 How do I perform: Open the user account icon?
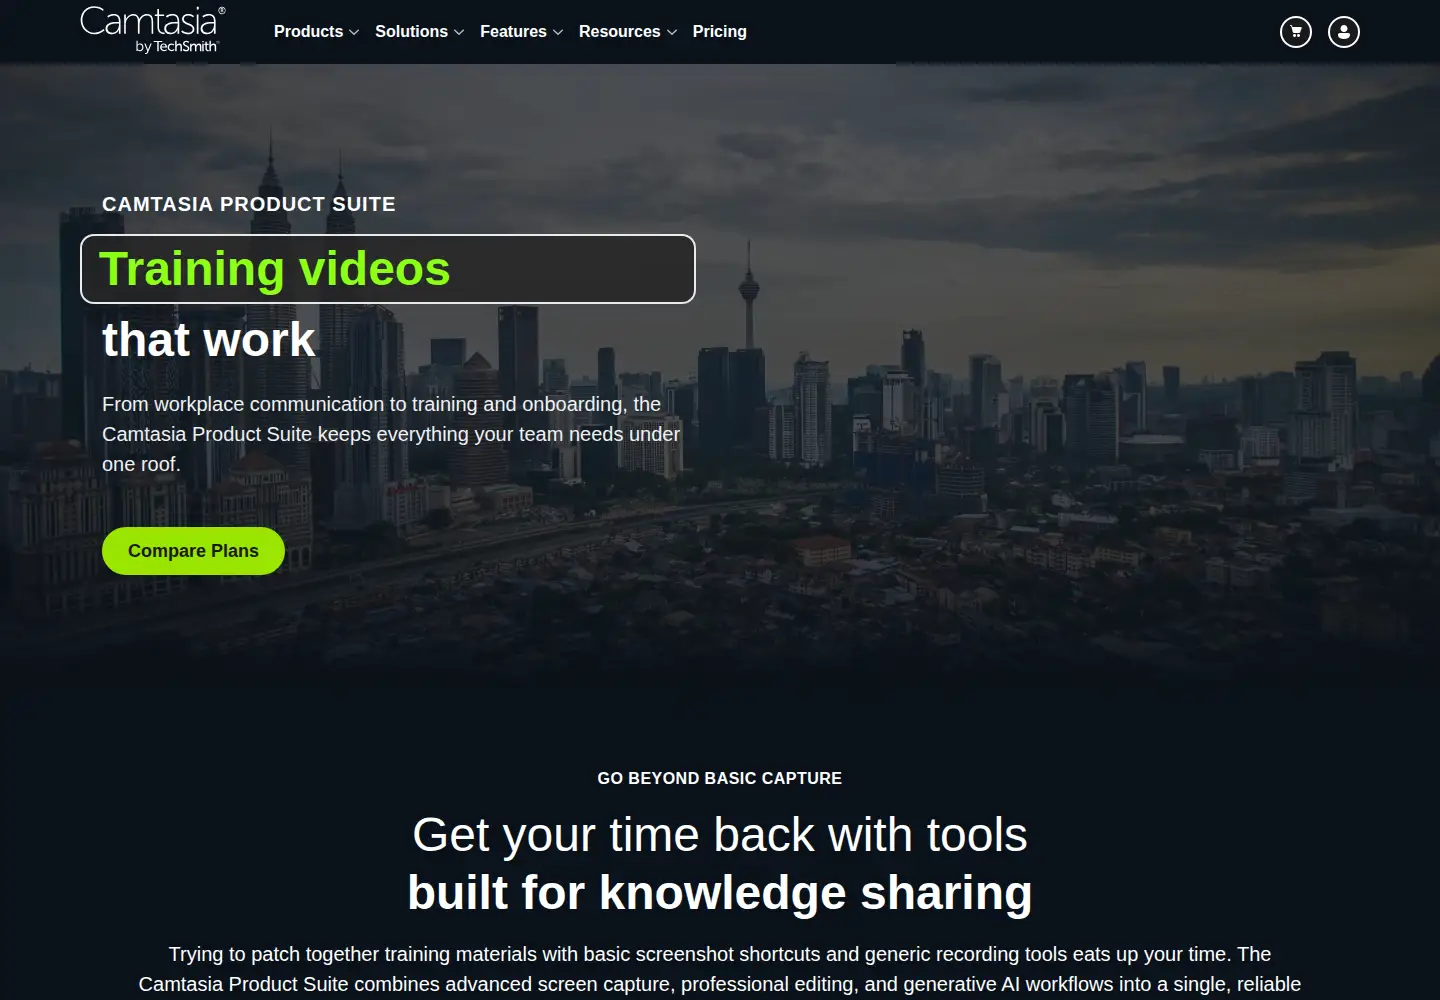pos(1343,32)
